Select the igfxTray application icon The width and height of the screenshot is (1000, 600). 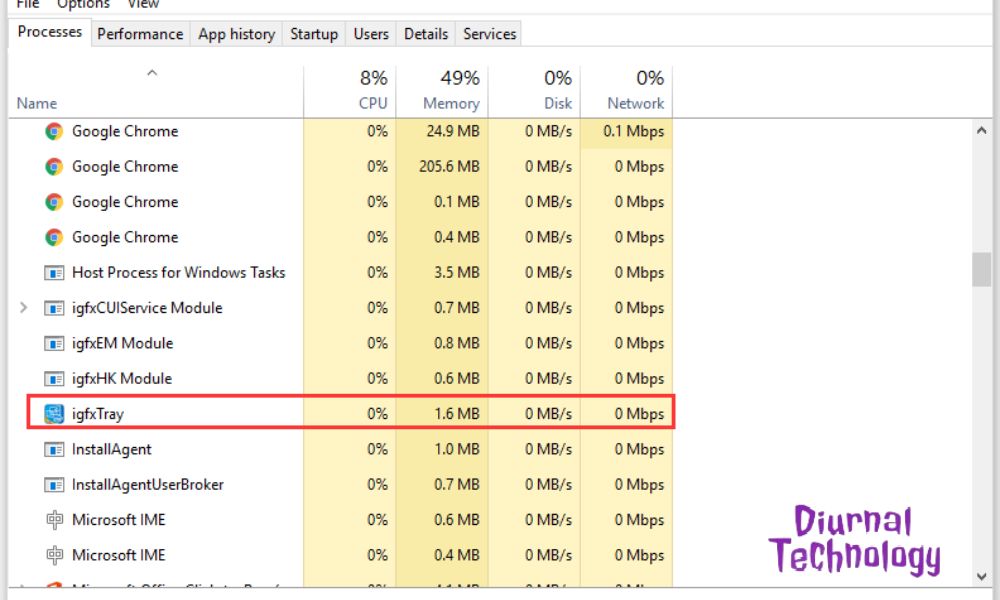(52, 413)
